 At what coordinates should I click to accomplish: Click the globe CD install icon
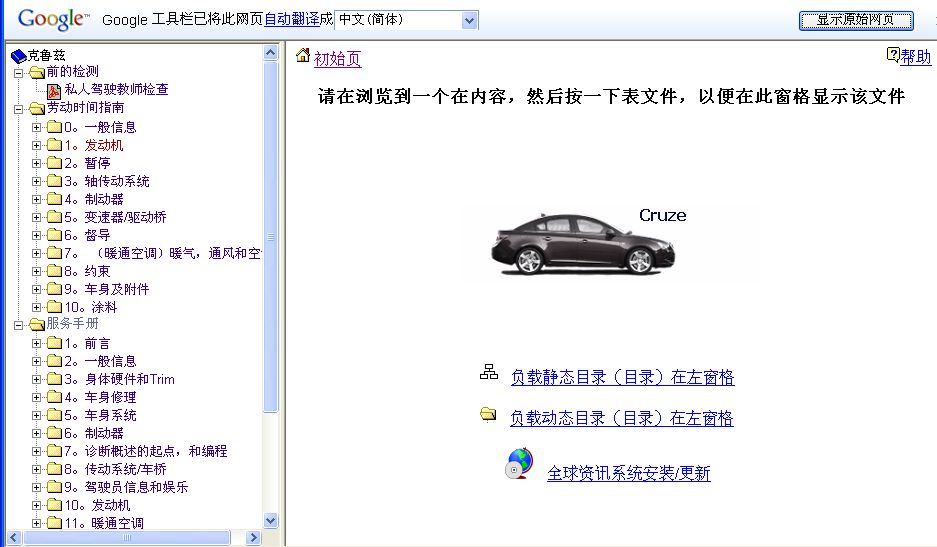click(x=520, y=465)
